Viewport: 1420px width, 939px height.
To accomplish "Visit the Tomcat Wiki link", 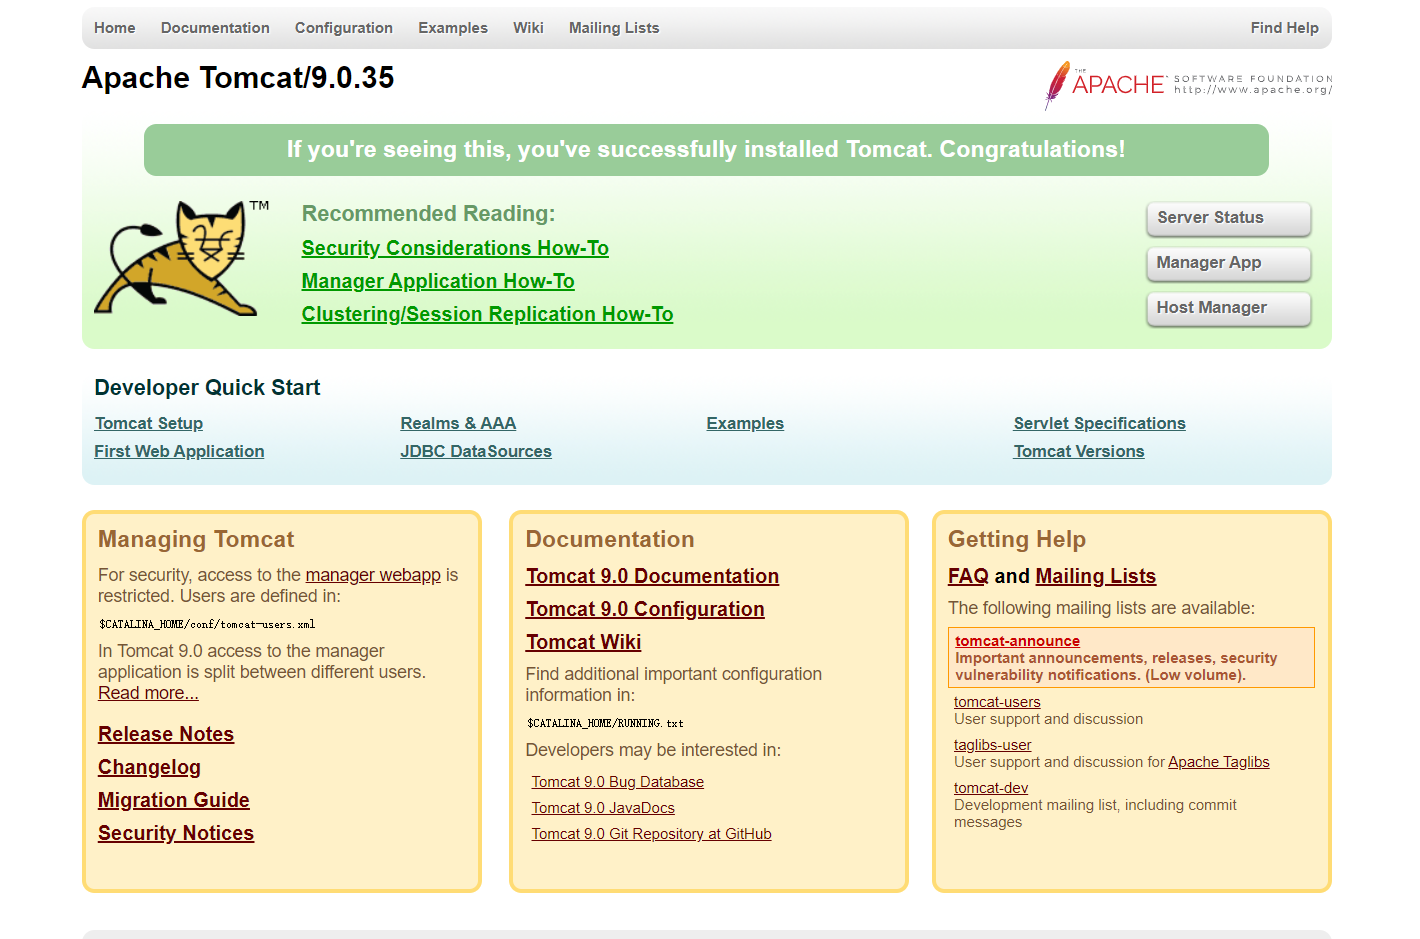I will point(583,642).
